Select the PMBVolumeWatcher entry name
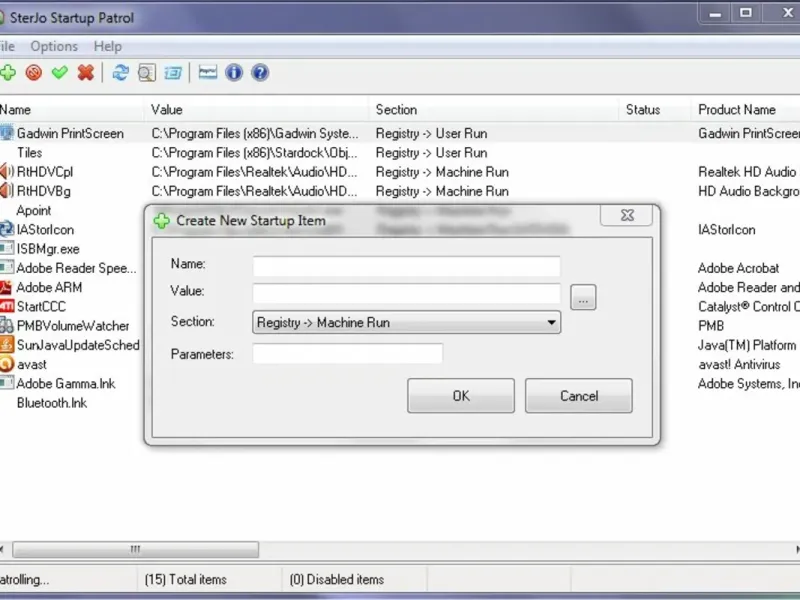The width and height of the screenshot is (800, 600). pyautogui.click(x=73, y=326)
